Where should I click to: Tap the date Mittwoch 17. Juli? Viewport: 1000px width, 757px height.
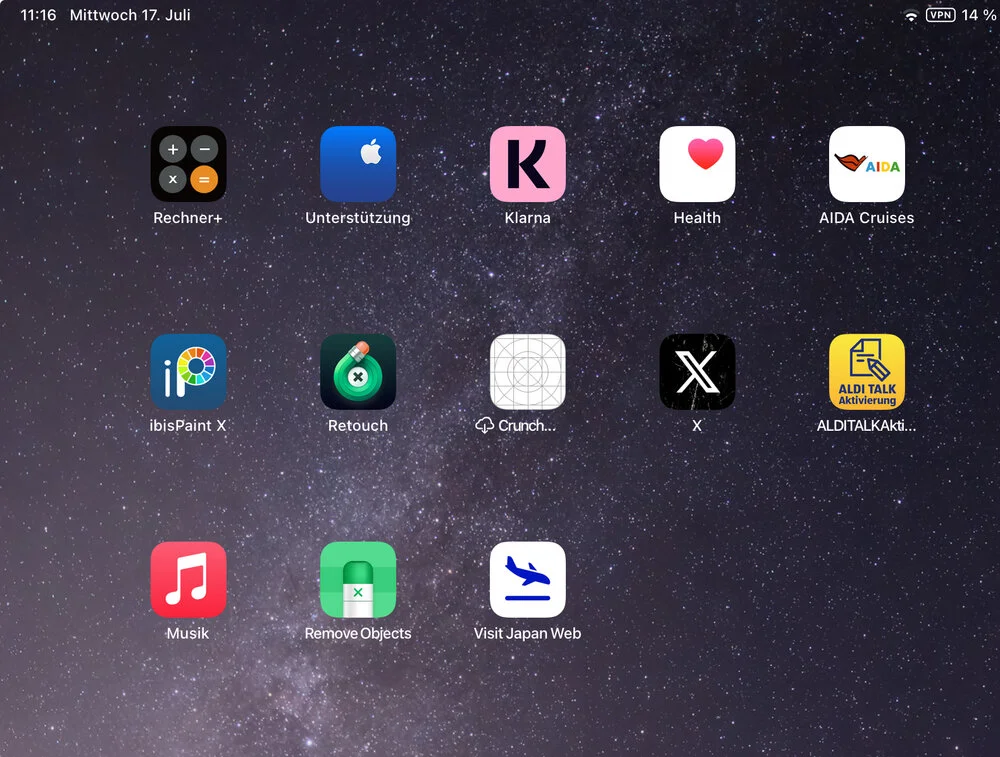pos(130,16)
